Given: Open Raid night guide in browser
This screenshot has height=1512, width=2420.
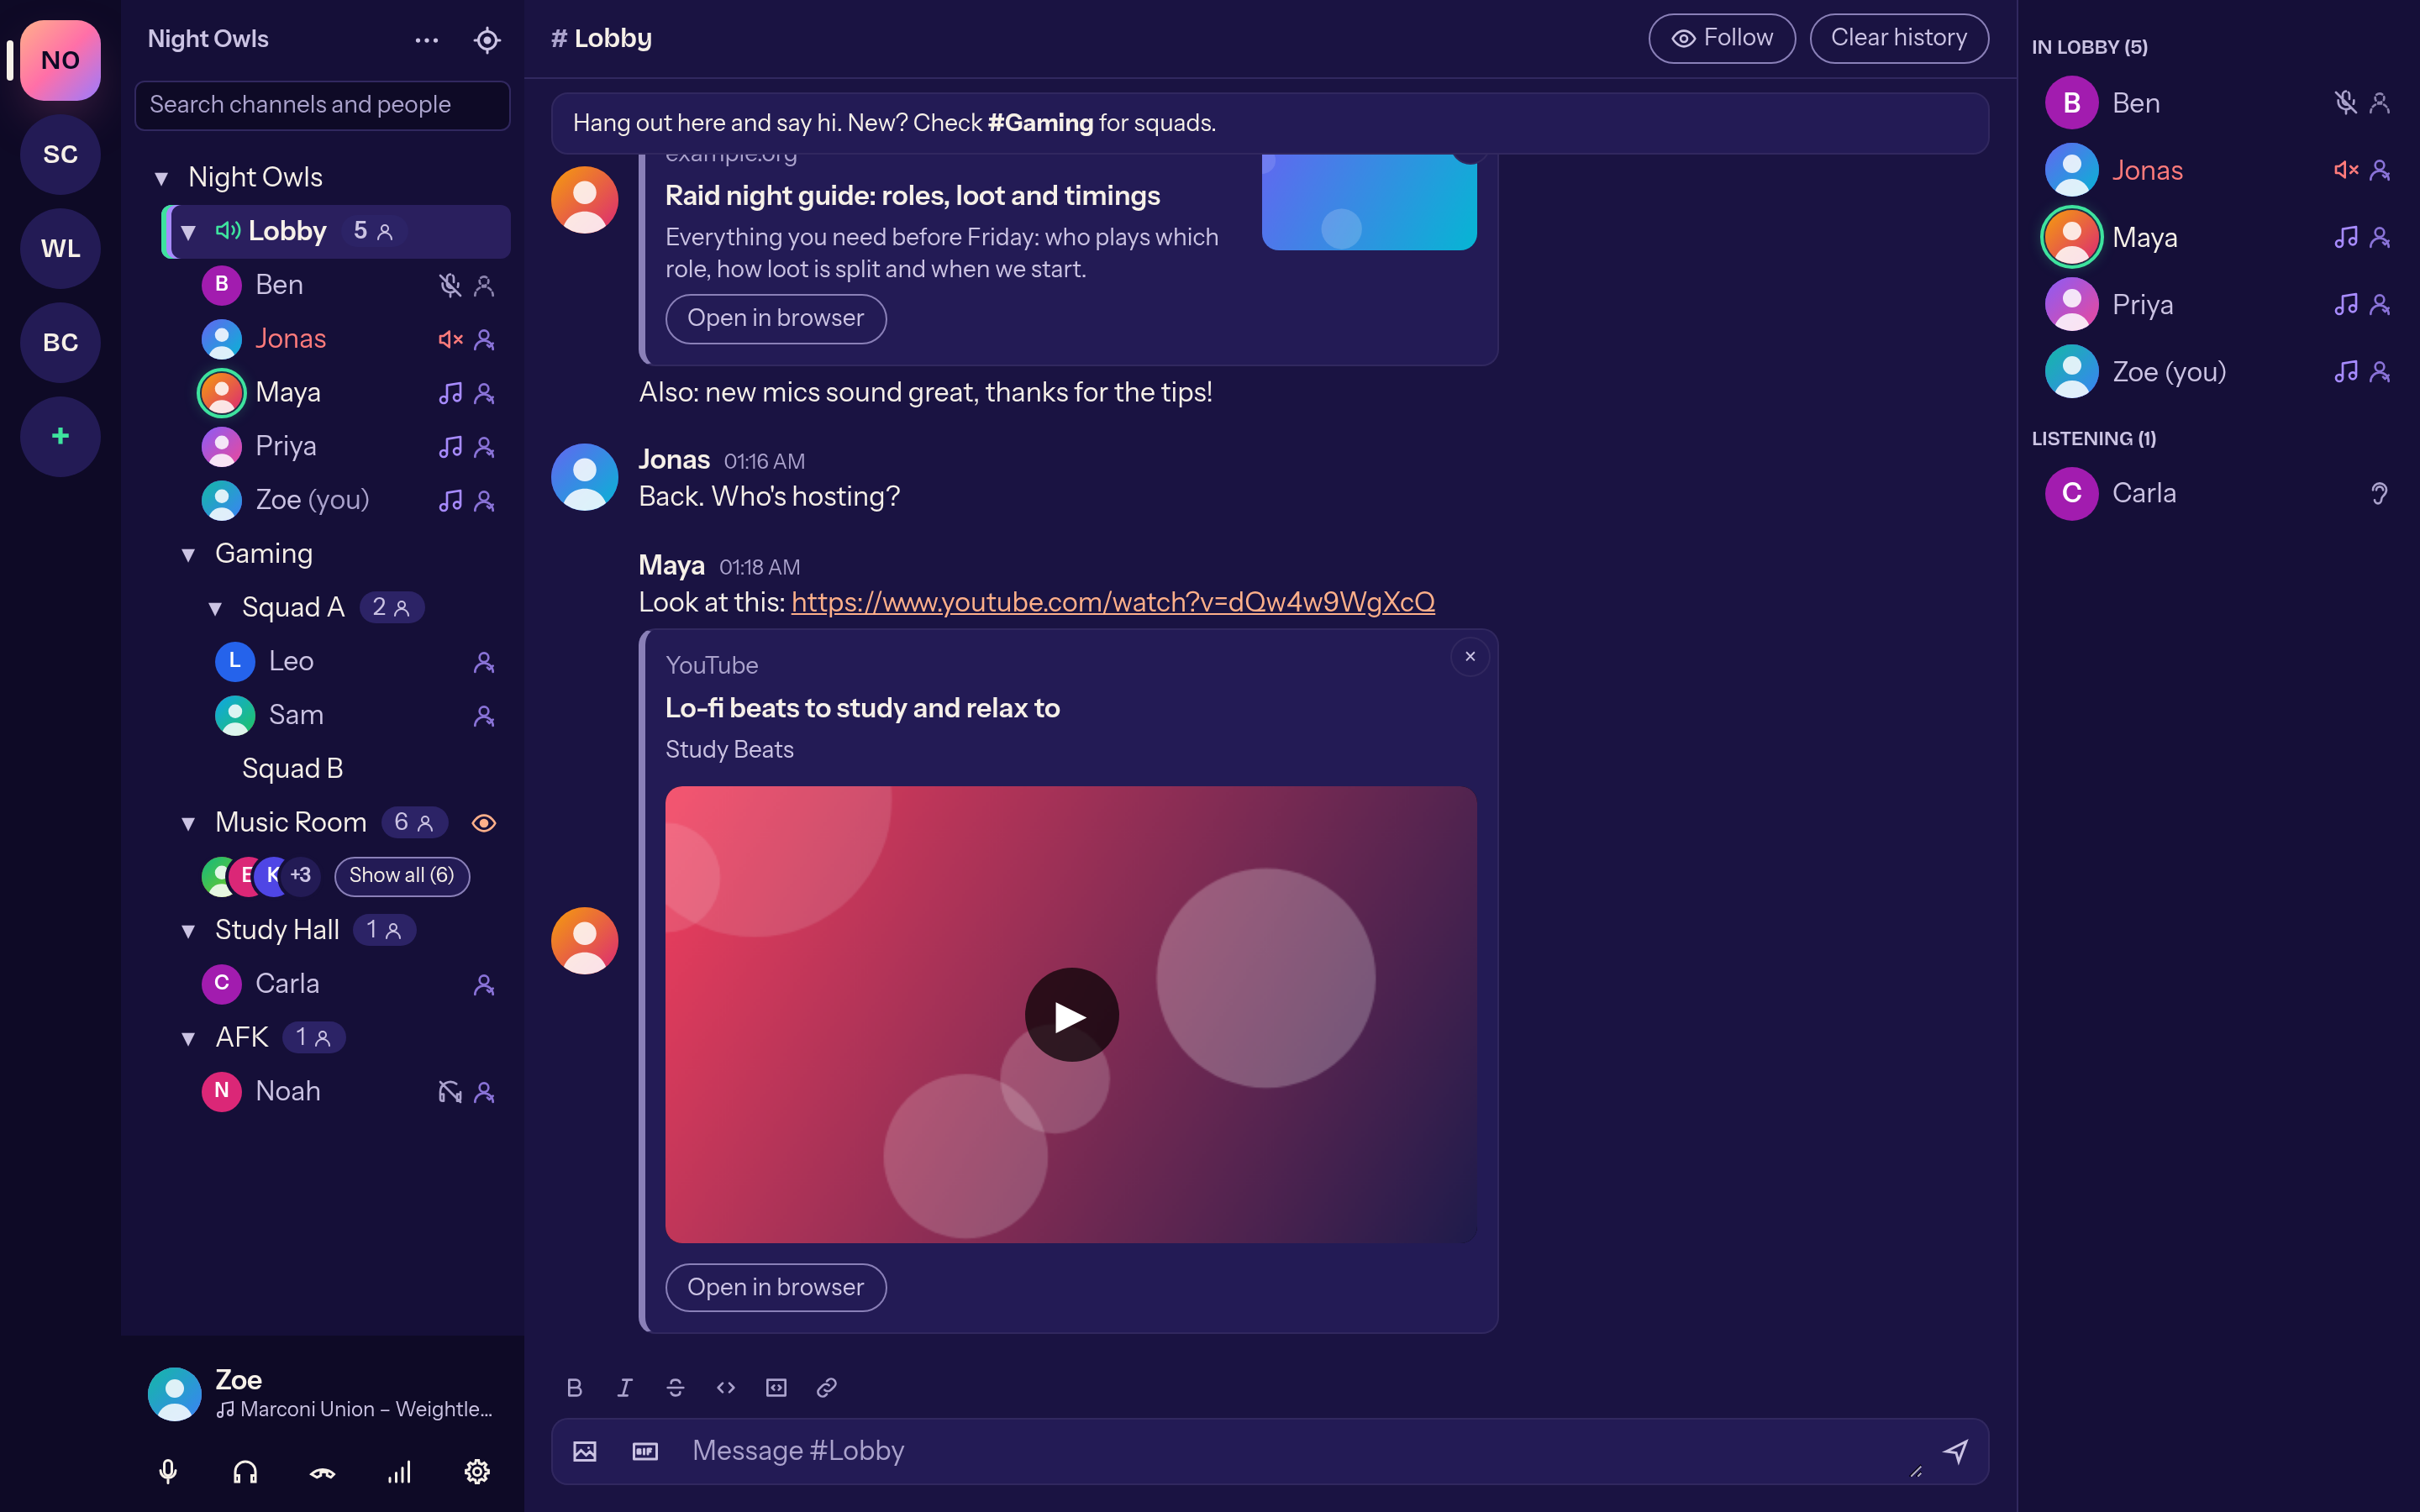Looking at the screenshot, I should [x=775, y=319].
